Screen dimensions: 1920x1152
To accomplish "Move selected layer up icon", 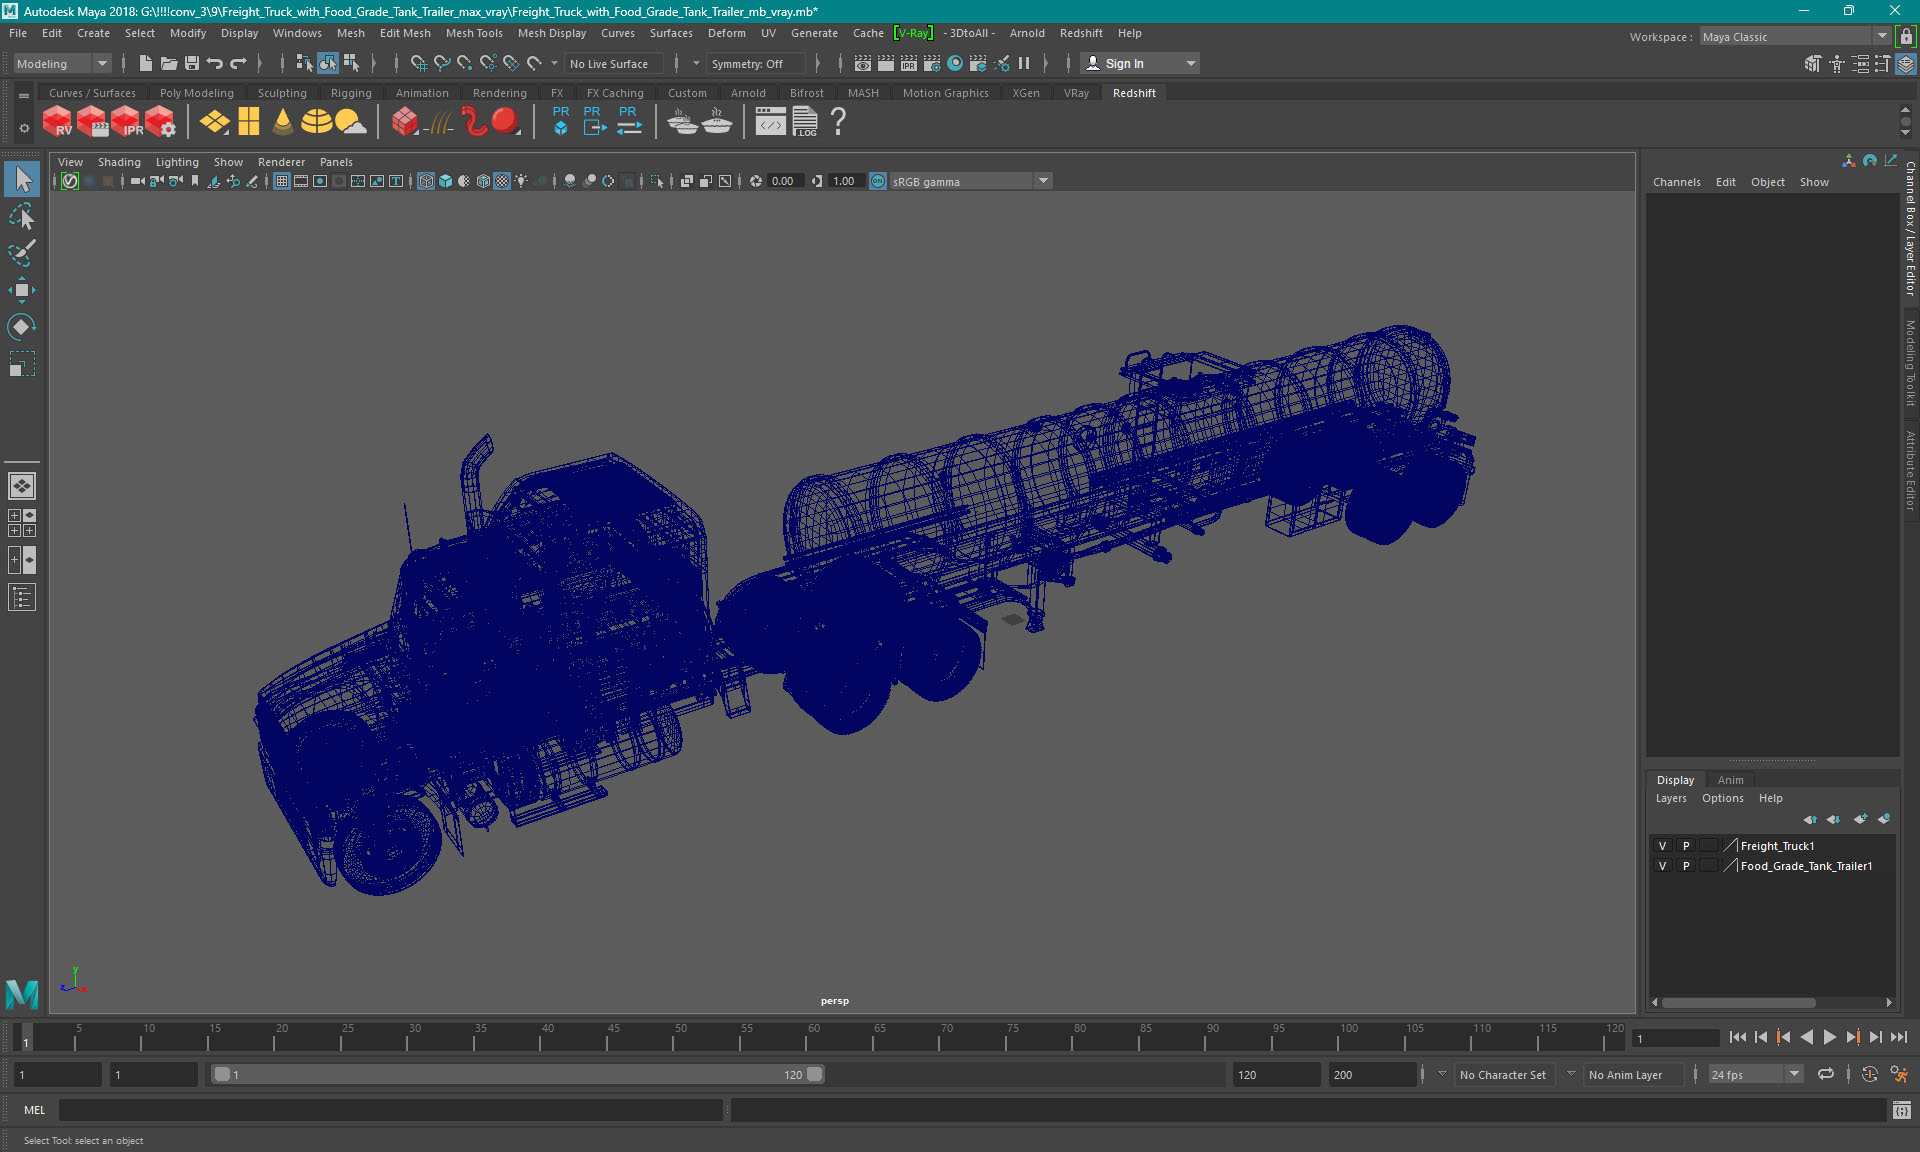I will click(x=1810, y=819).
